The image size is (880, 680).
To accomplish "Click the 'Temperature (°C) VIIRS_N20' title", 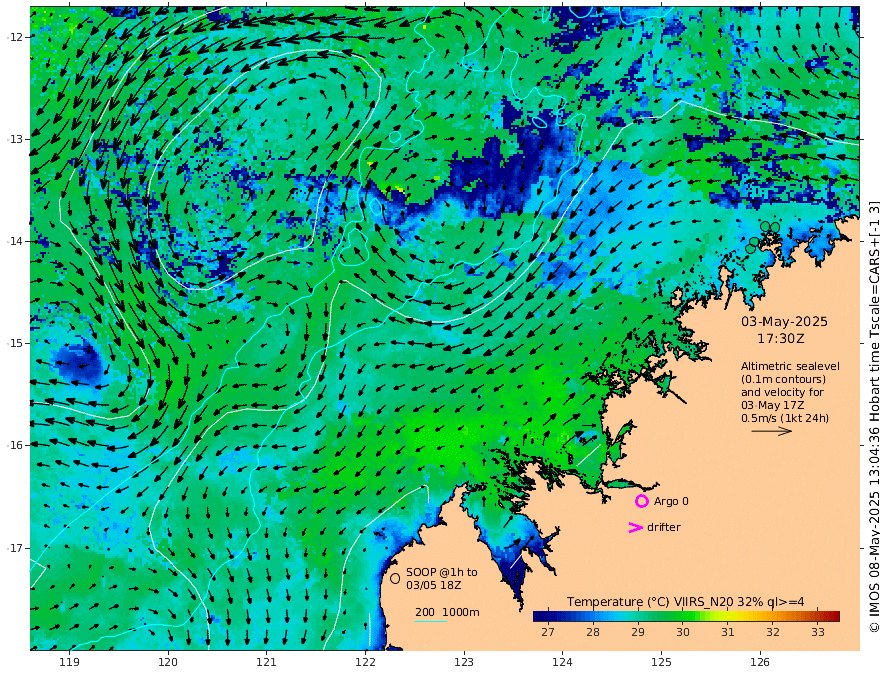I will pos(650,602).
